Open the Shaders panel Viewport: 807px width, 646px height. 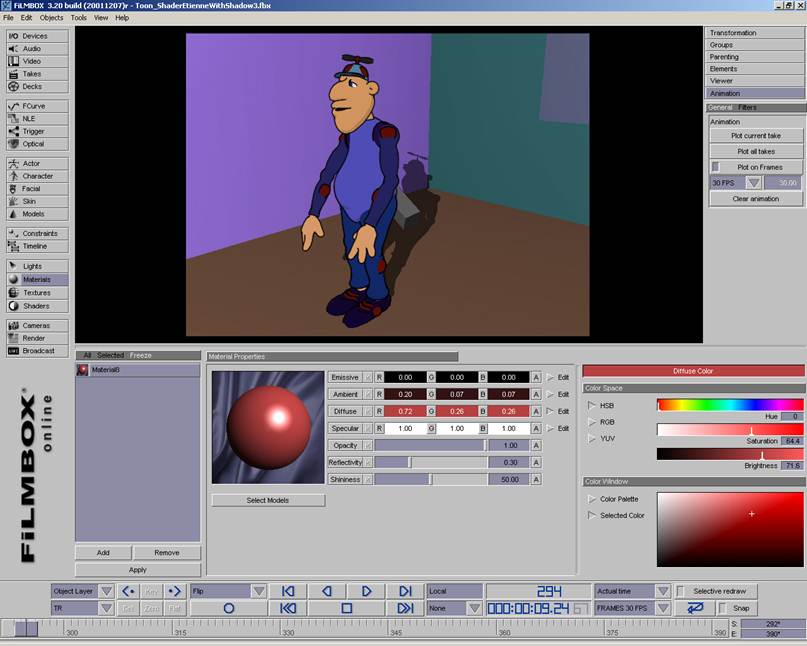[37, 306]
